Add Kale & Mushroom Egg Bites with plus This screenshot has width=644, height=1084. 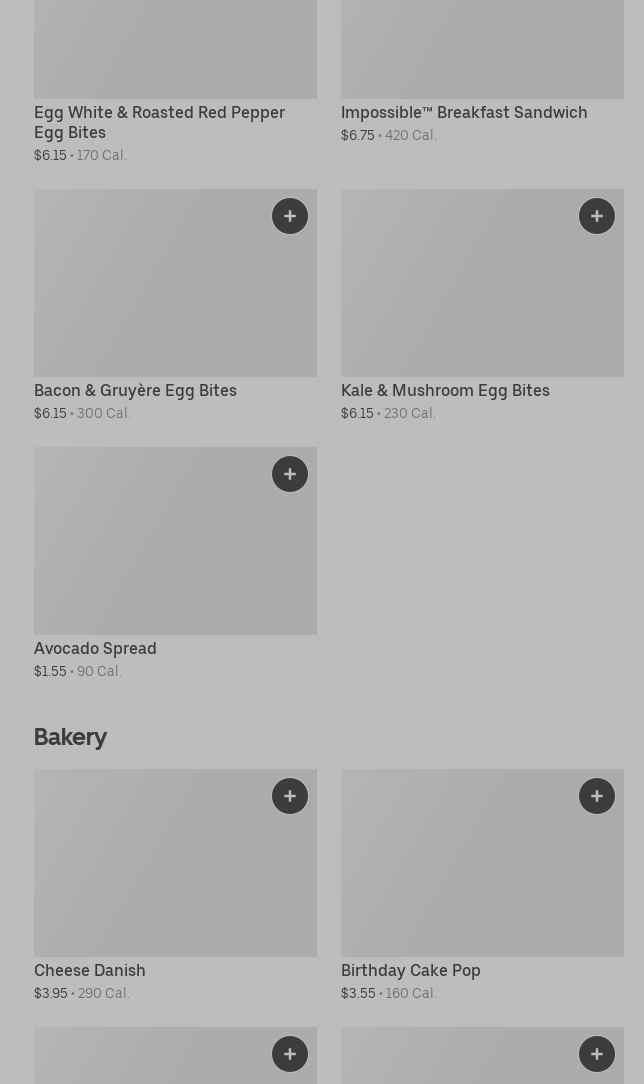tap(597, 216)
